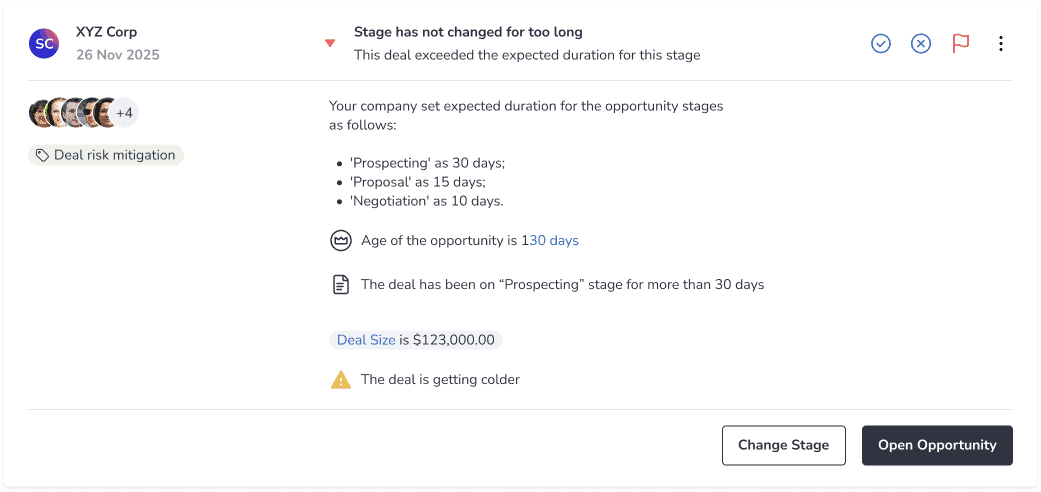
Task: Click the XYZ Corp company name
Action: point(106,32)
